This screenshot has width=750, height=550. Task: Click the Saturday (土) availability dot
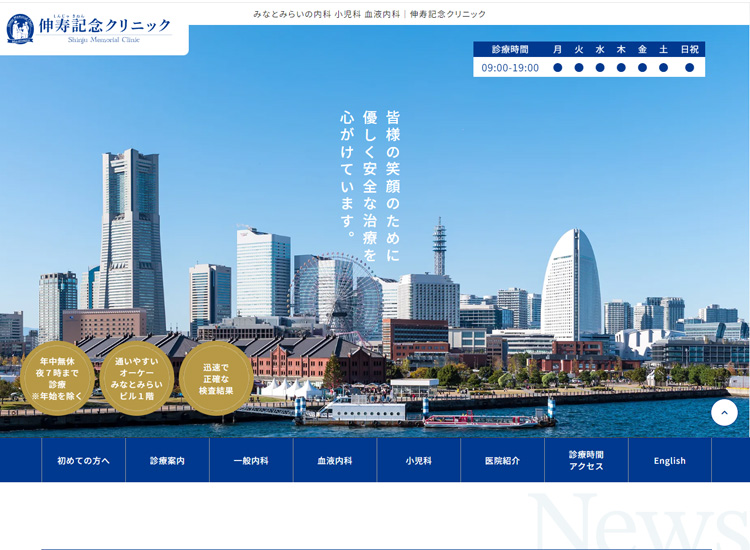(x=663, y=68)
